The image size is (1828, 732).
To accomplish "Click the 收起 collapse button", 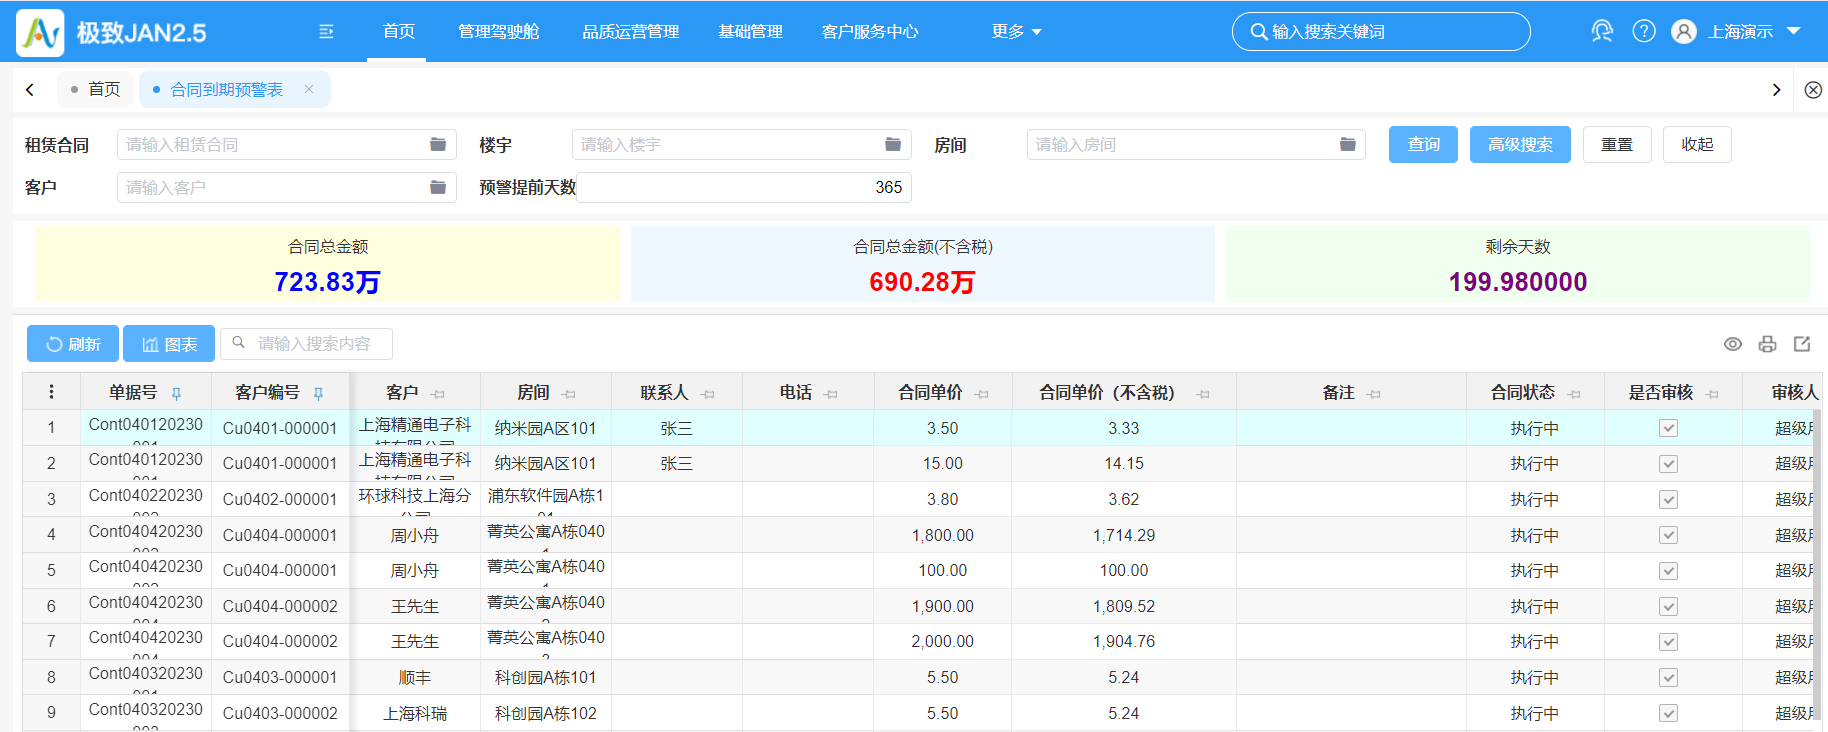I will click(1697, 145).
